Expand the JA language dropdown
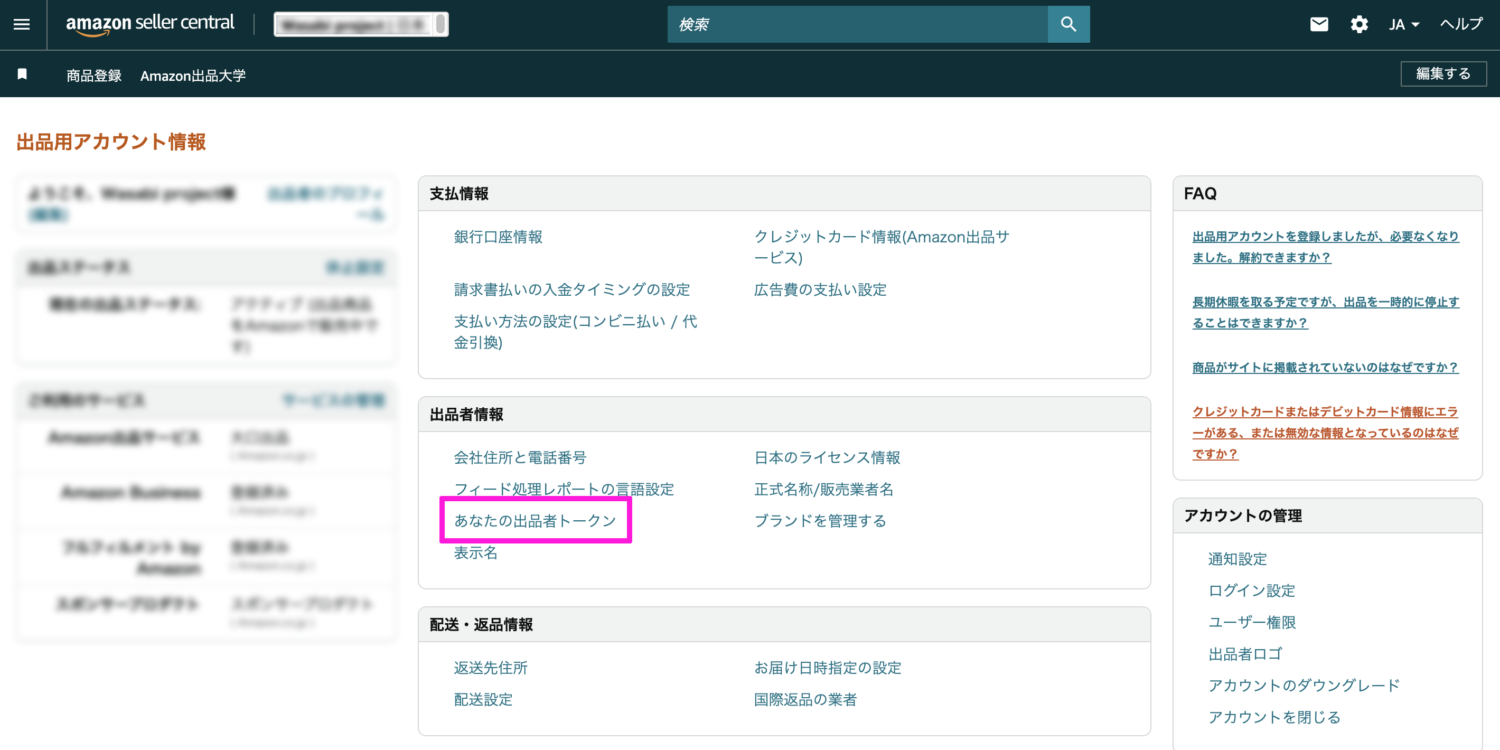Screen dimensions: 1500x750 [1404, 24]
